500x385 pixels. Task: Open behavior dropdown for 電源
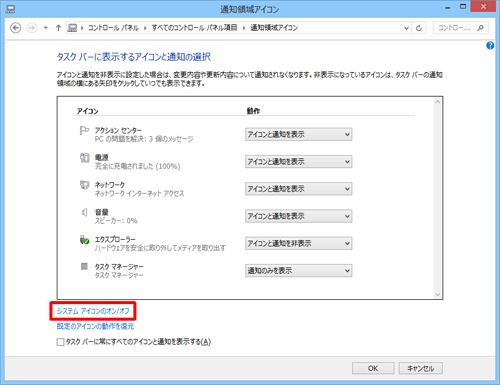click(298, 162)
